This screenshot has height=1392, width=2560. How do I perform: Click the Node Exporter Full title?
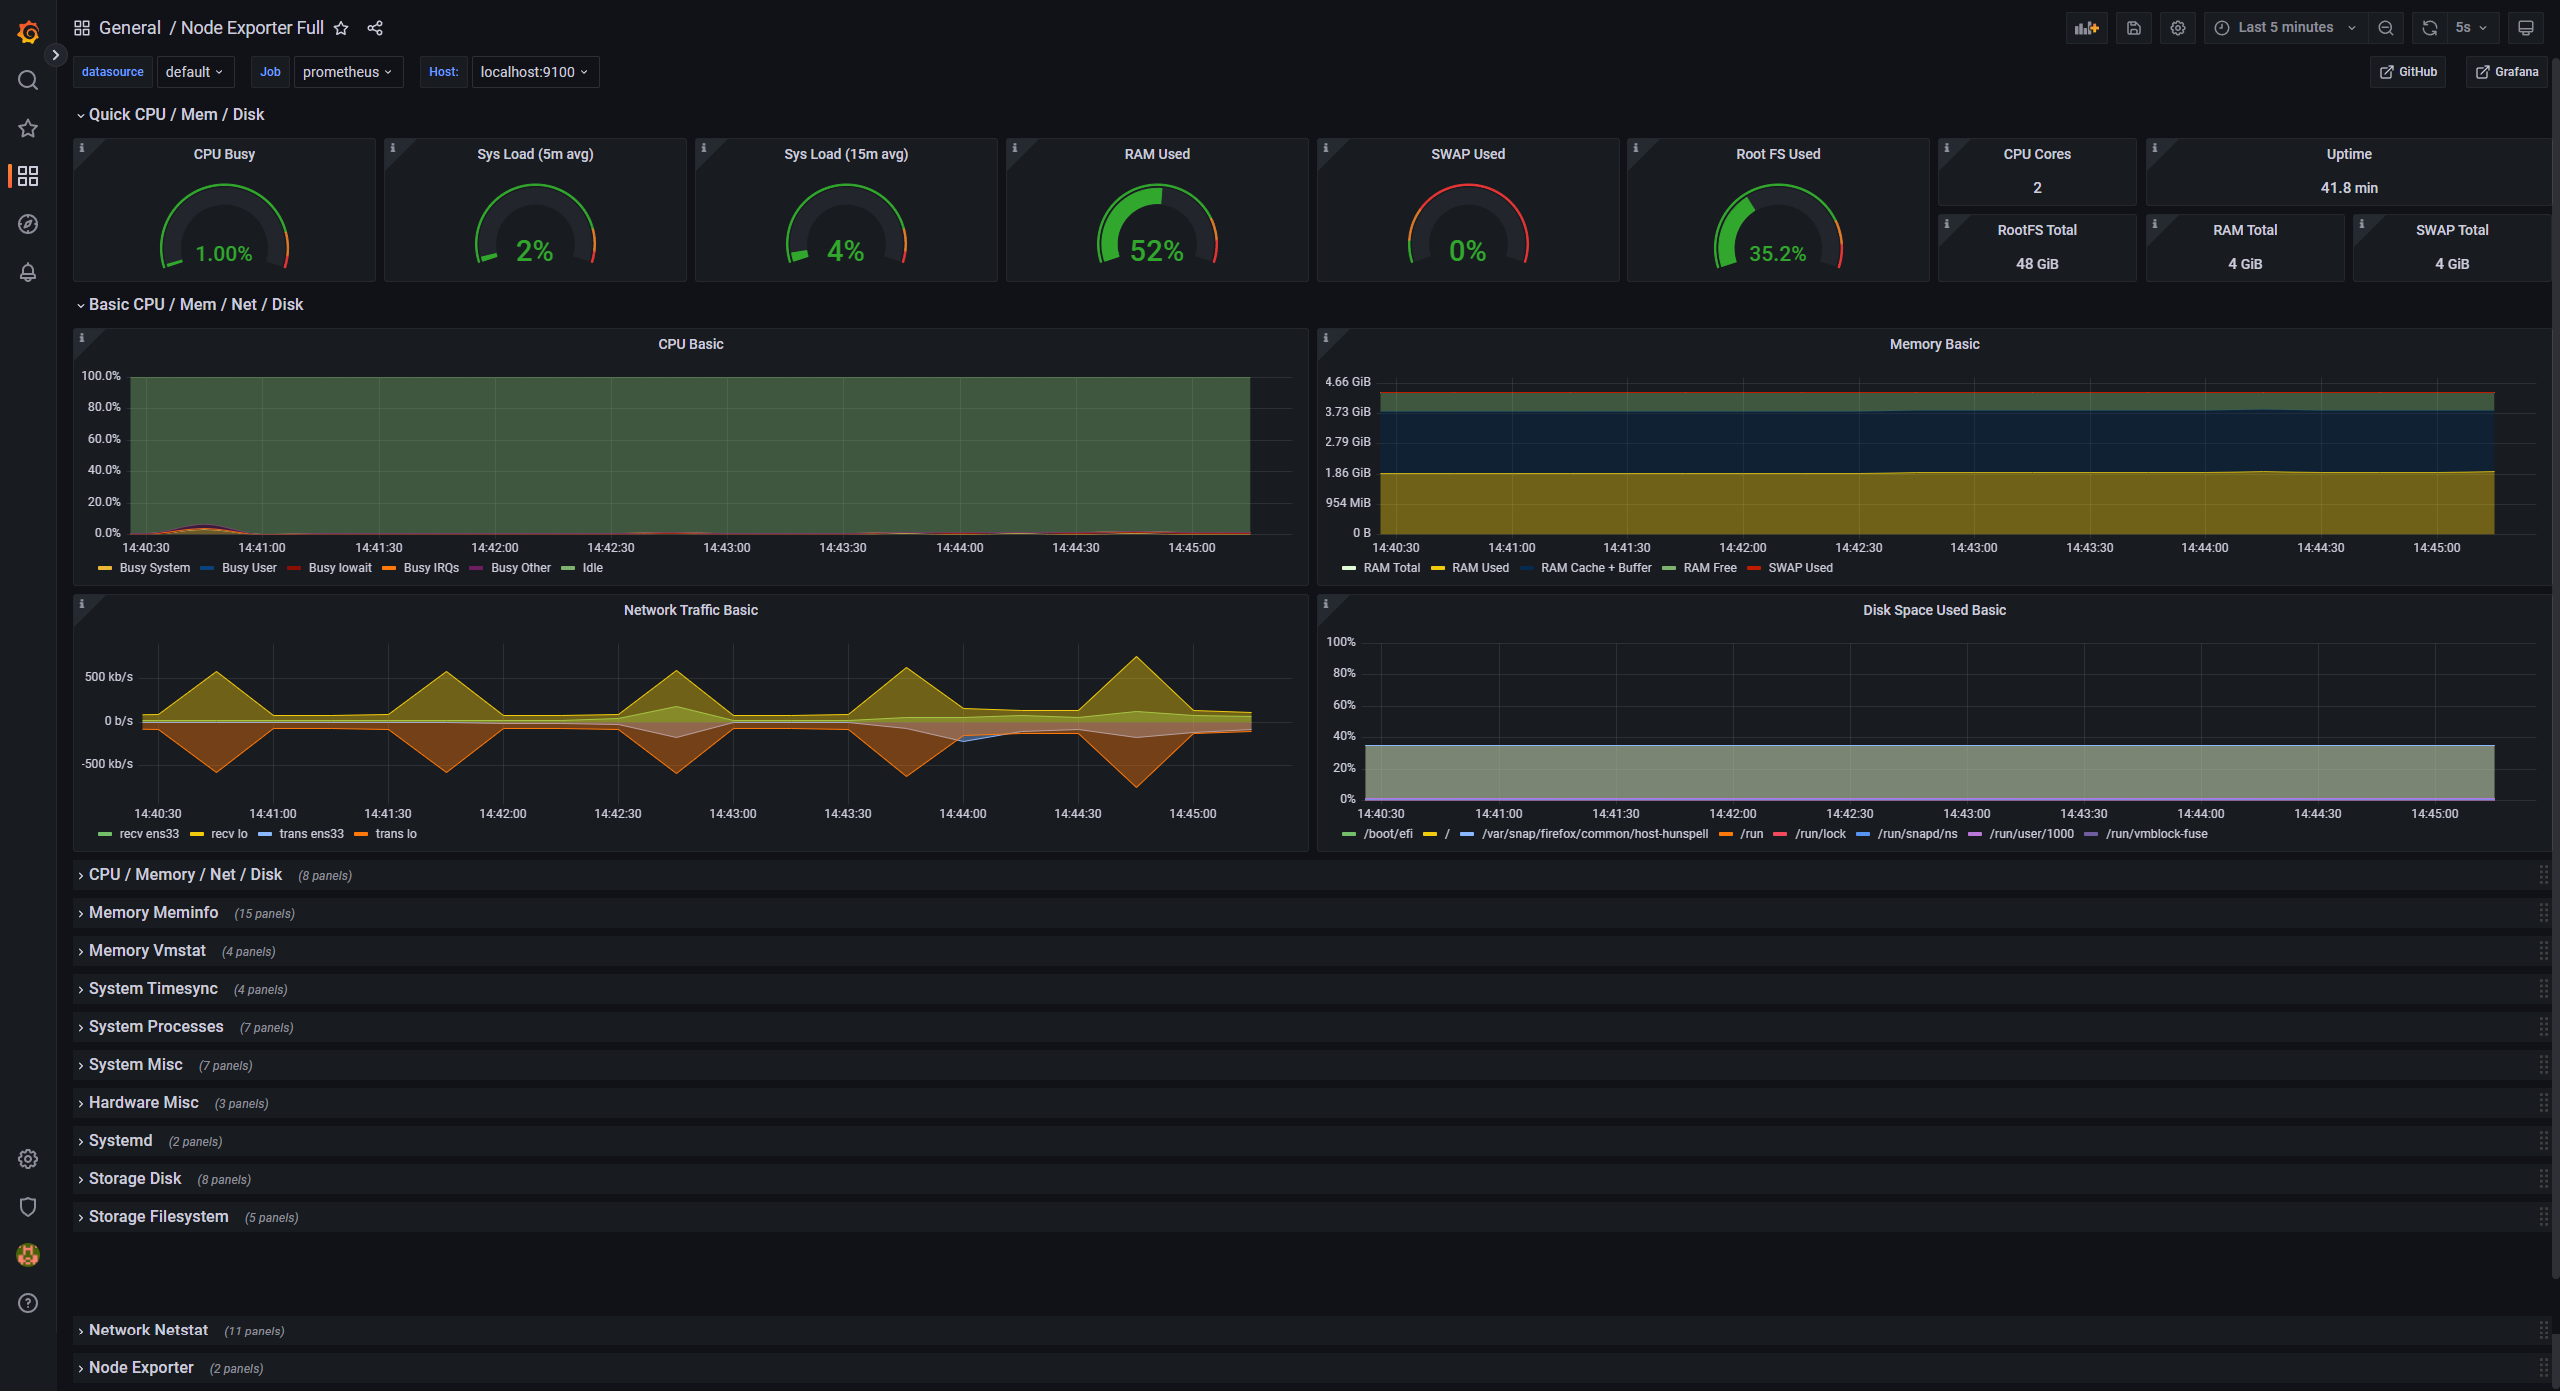[252, 28]
